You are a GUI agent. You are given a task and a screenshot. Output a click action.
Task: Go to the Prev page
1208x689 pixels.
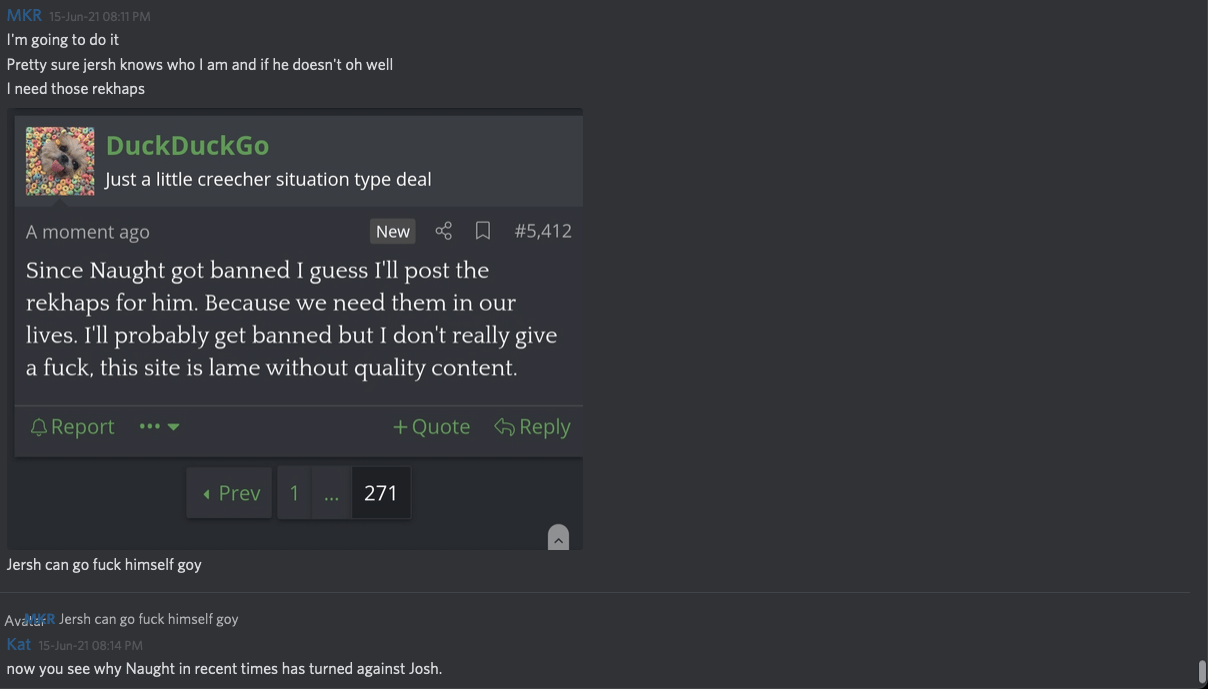point(230,493)
